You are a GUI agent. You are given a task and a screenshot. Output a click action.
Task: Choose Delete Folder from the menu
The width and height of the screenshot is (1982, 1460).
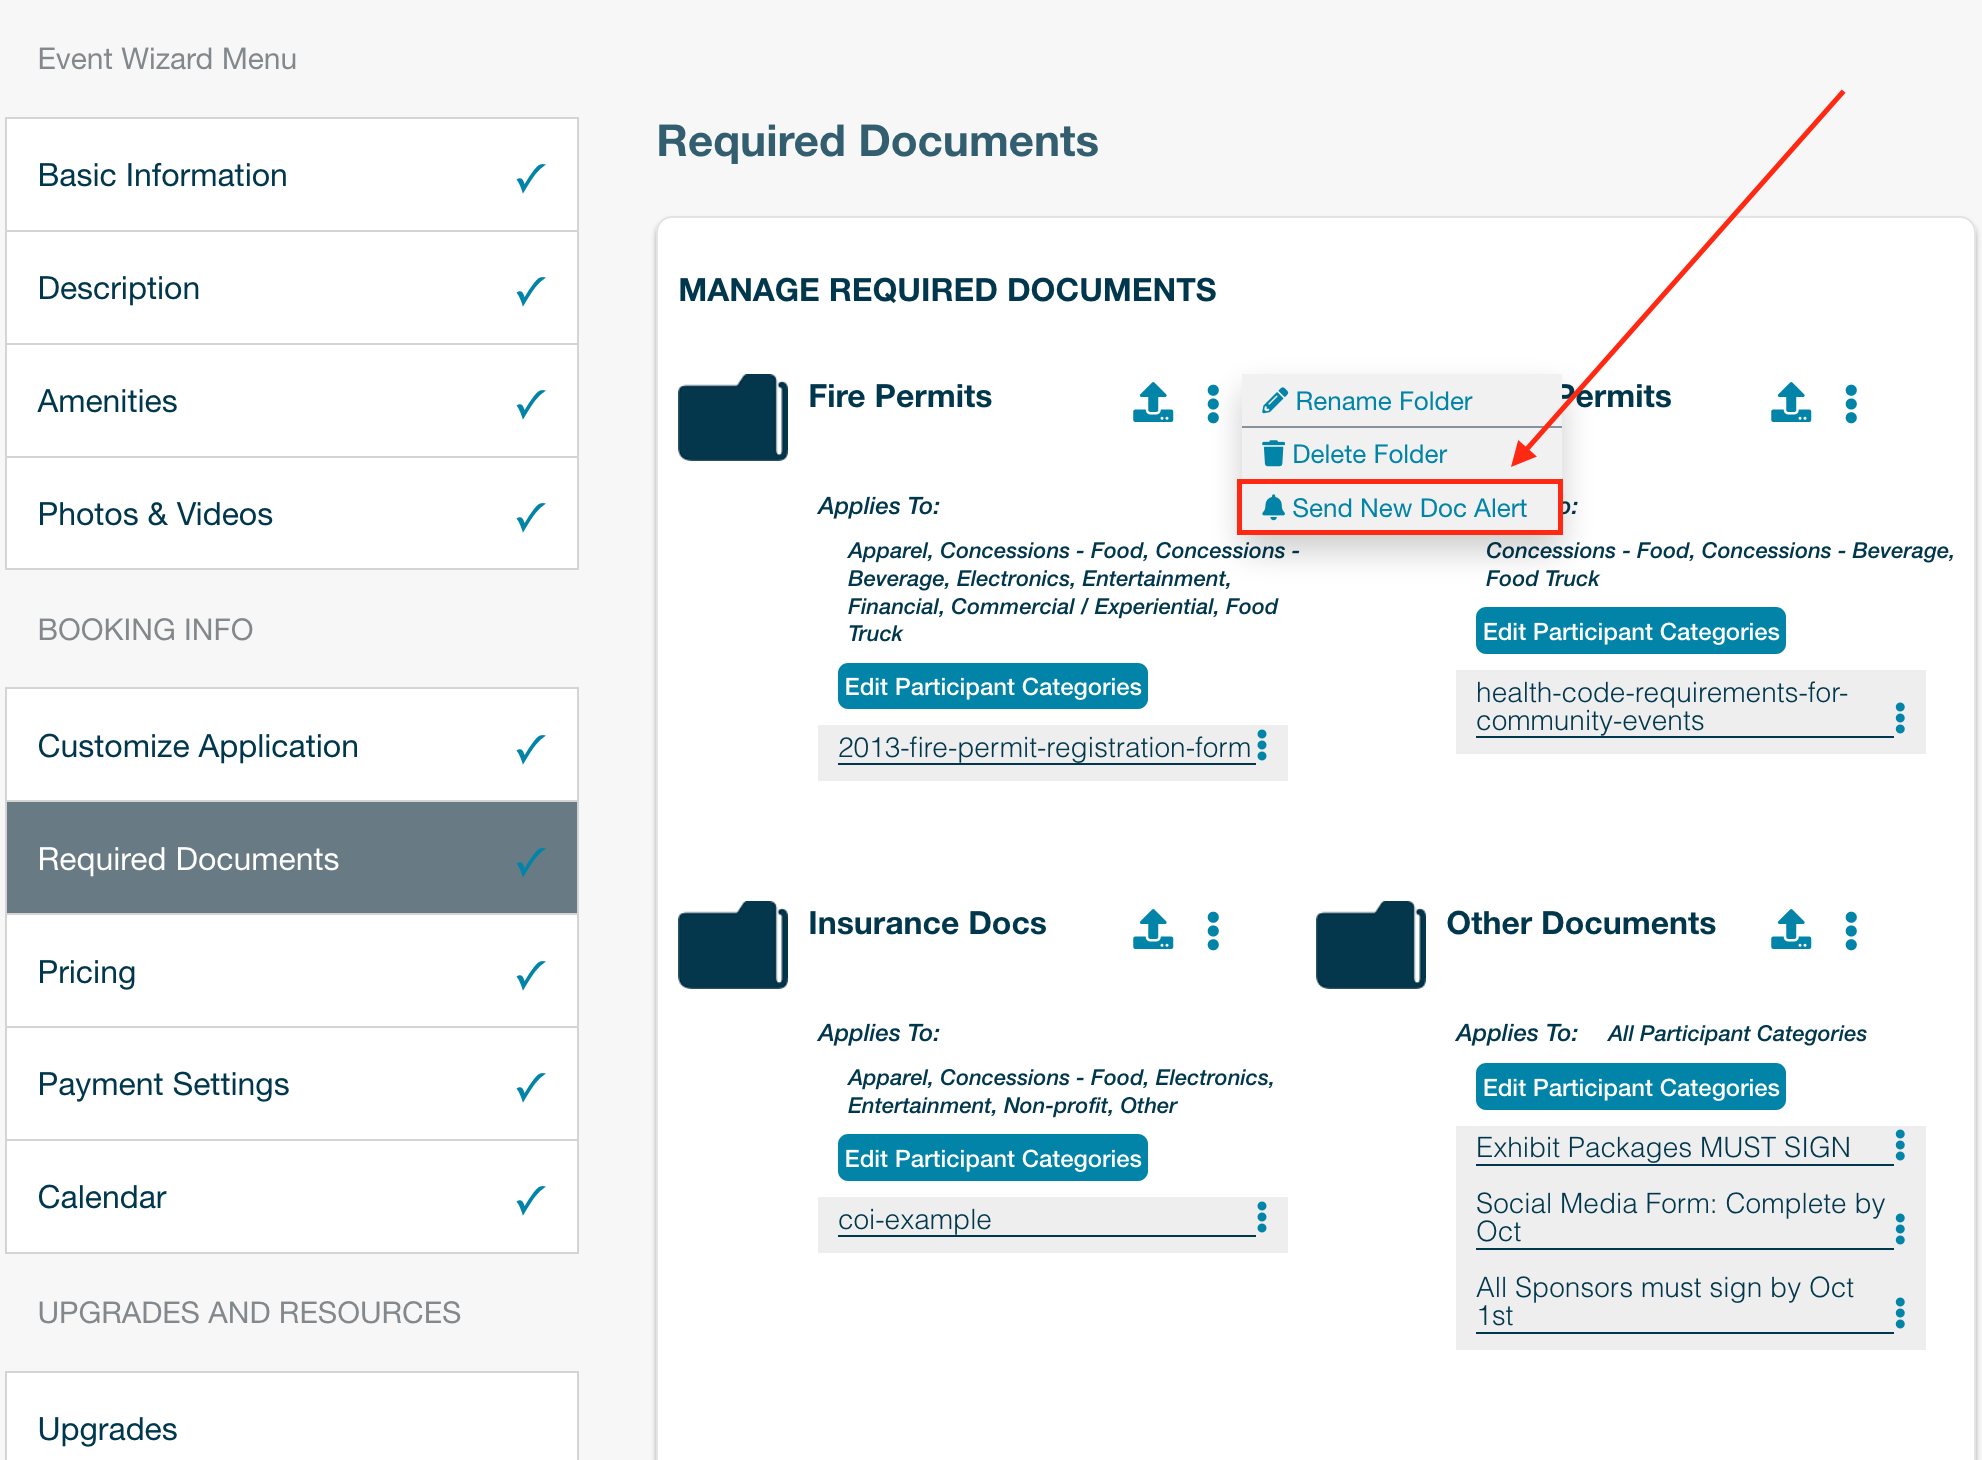click(x=1400, y=454)
